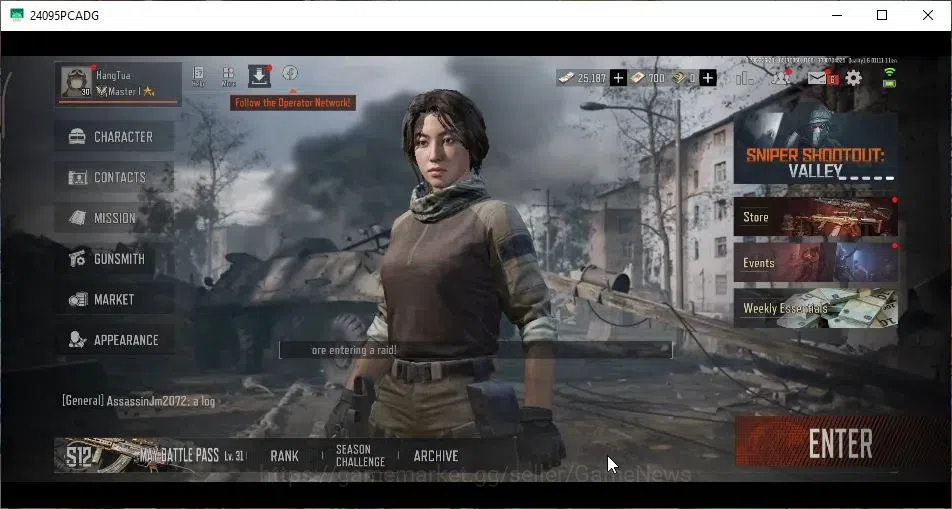The width and height of the screenshot is (952, 509).
Task: Click the 24095PCADG window title icon
Action: [17, 15]
